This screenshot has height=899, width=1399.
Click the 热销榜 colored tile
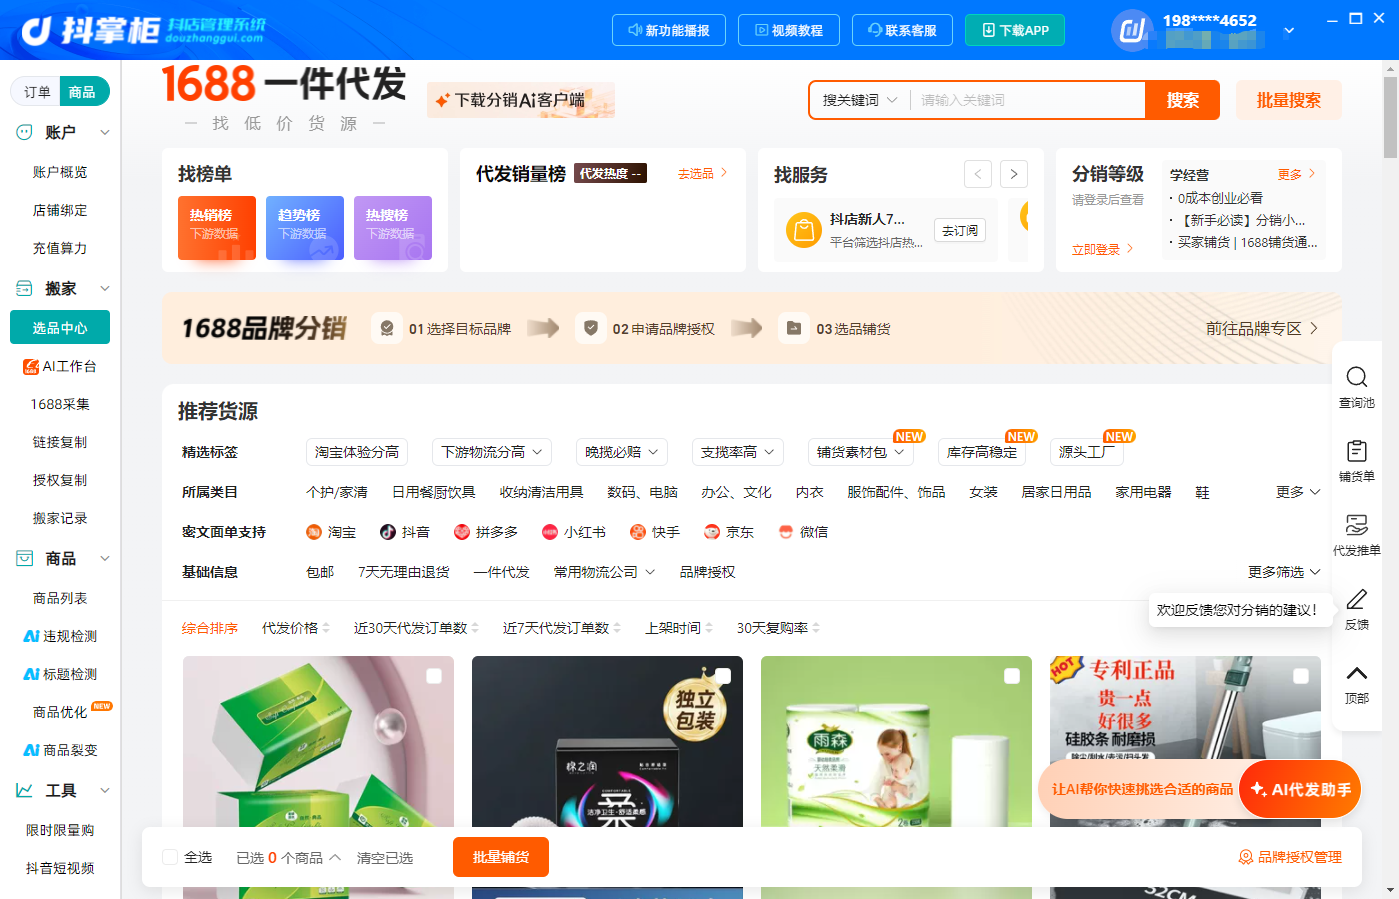tap(217, 228)
